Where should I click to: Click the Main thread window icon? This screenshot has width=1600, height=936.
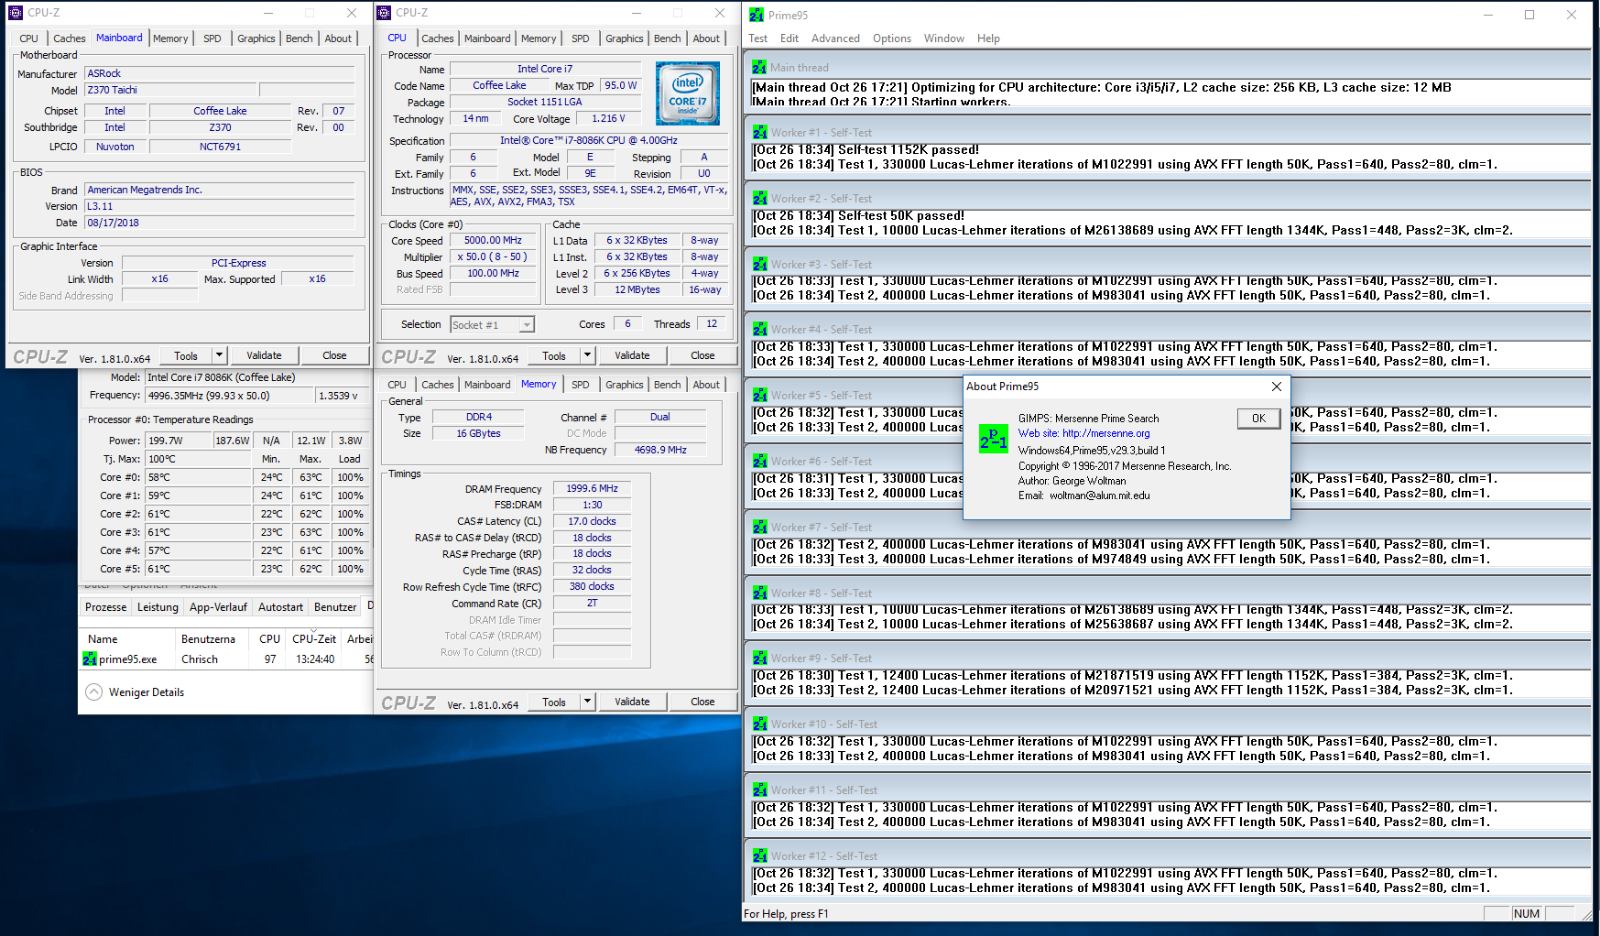click(x=760, y=67)
